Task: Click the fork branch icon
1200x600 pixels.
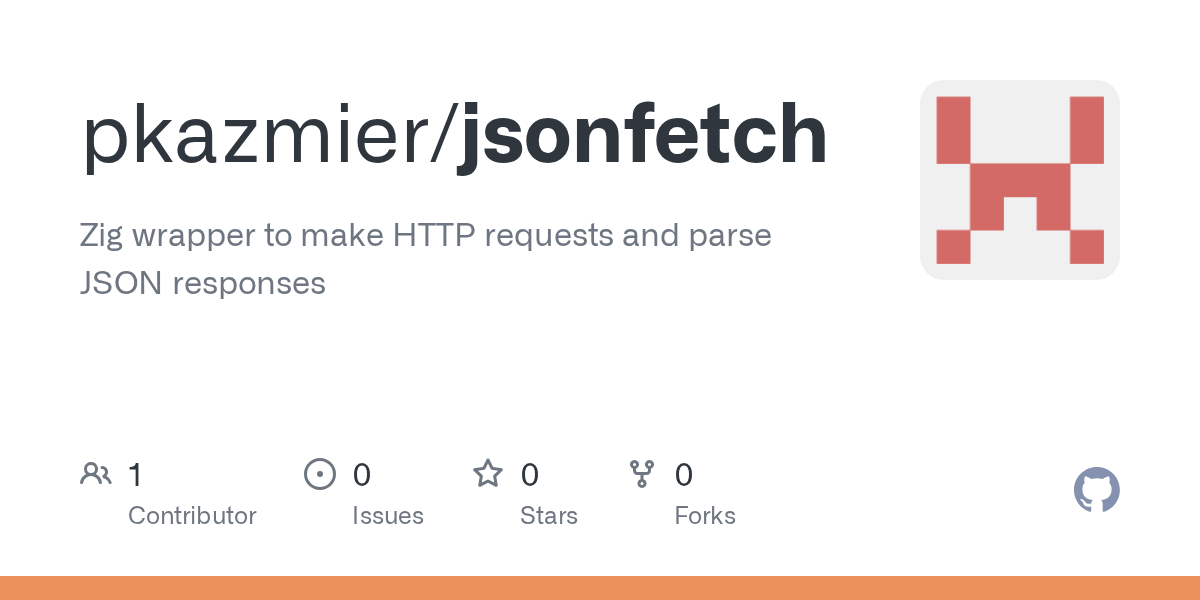Action: pyautogui.click(x=641, y=474)
